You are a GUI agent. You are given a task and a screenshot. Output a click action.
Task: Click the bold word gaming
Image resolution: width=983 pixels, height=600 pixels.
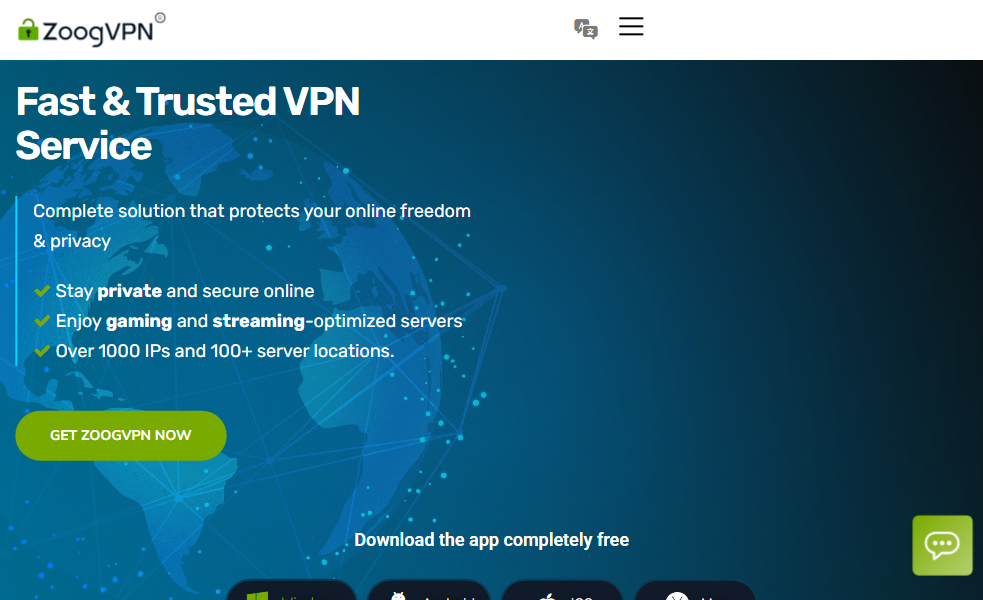tap(138, 321)
